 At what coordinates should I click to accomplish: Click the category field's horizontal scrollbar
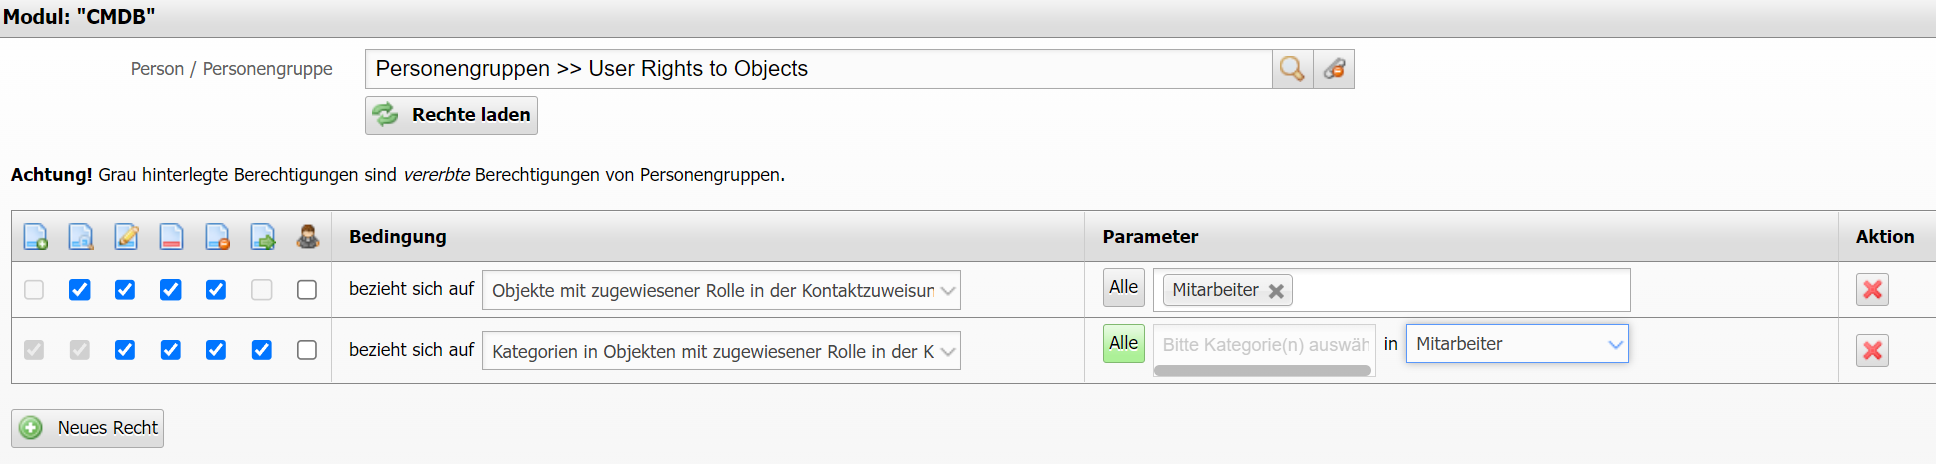(x=1262, y=371)
